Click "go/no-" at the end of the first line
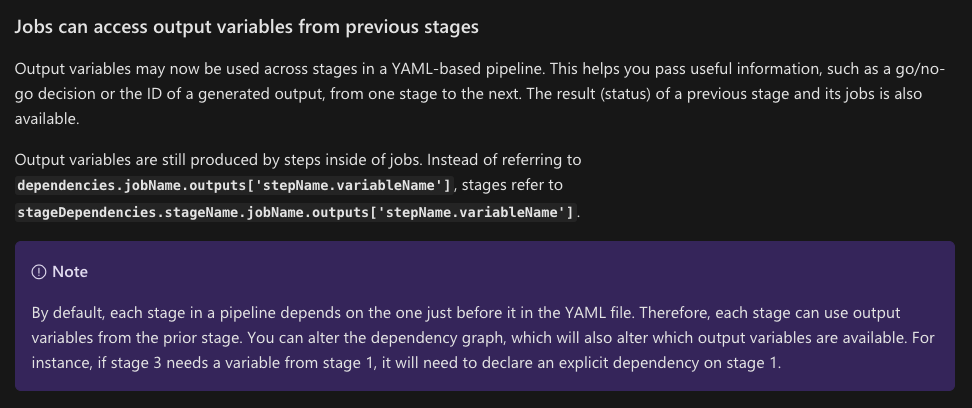Image resolution: width=972 pixels, height=408 pixels. (920, 69)
